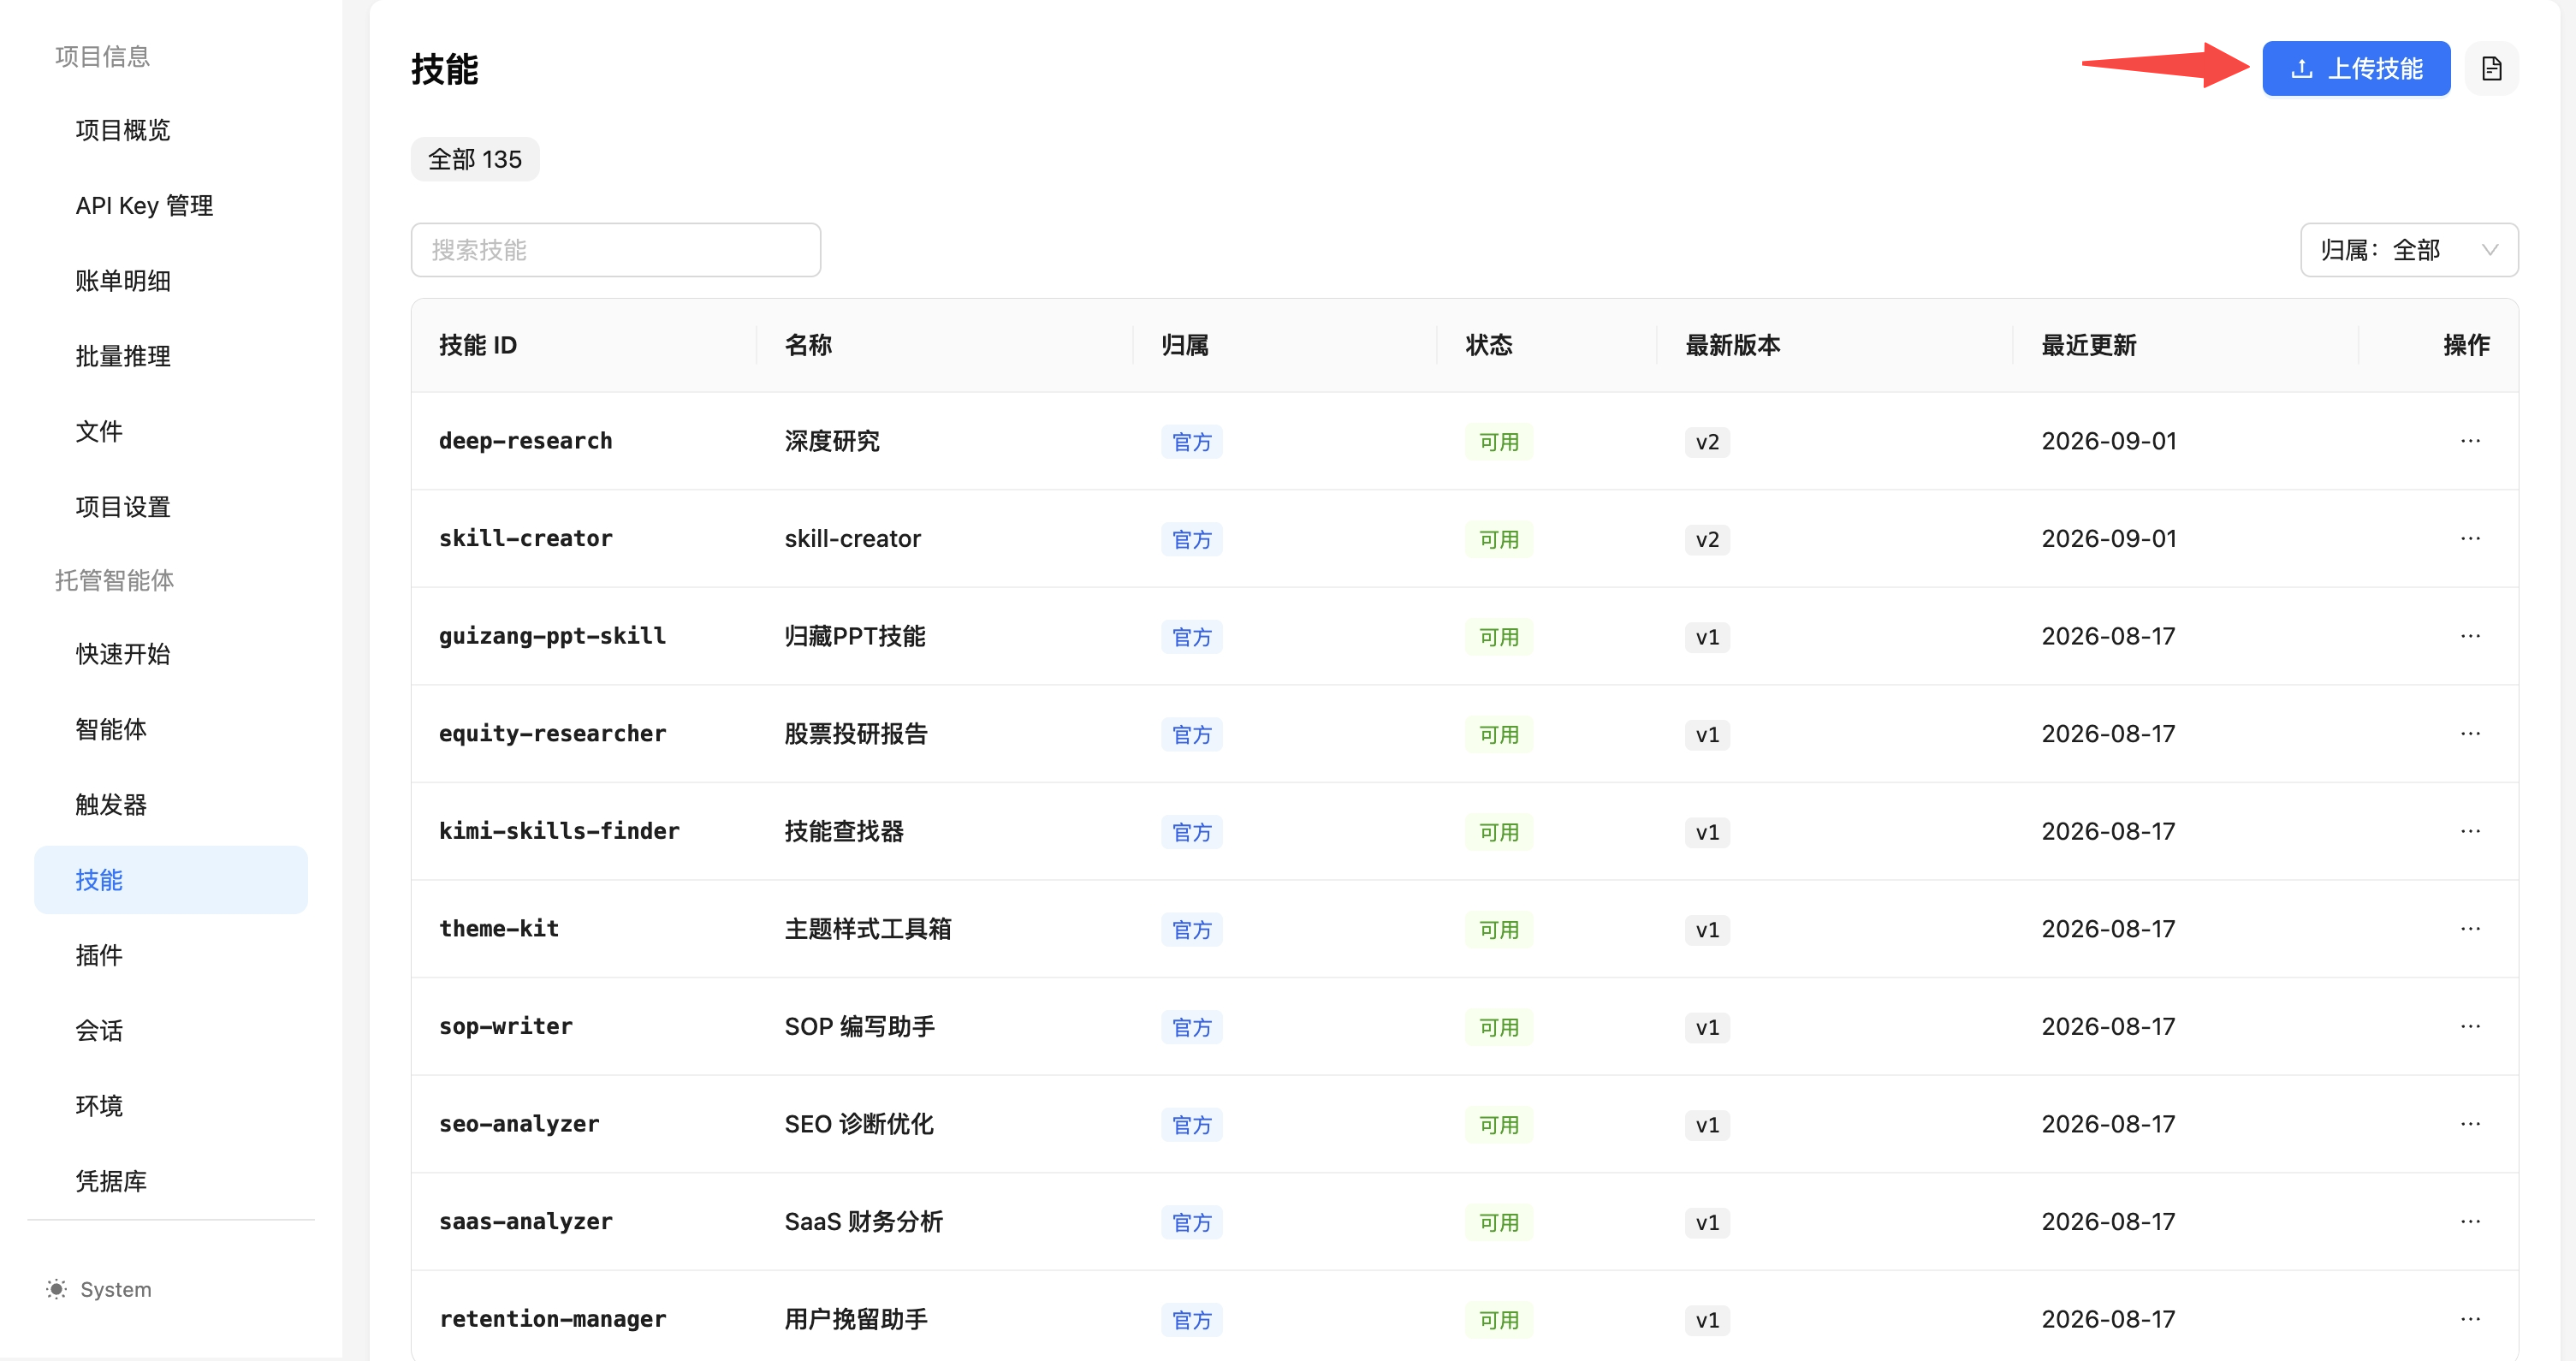Go to 快速开始 page
The height and width of the screenshot is (1361, 2576).
click(171, 654)
